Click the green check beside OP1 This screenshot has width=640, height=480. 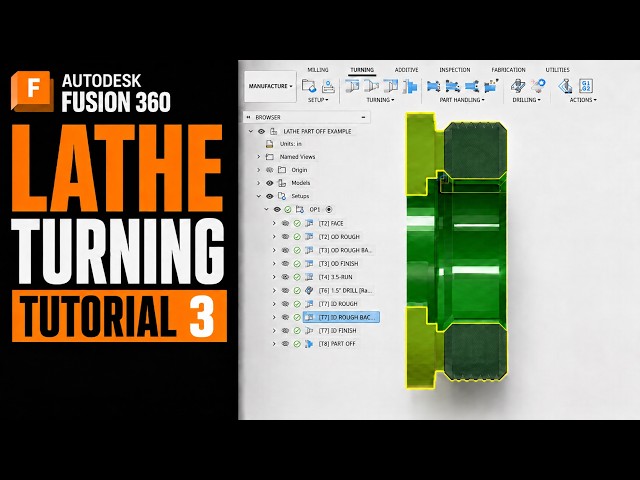point(288,209)
